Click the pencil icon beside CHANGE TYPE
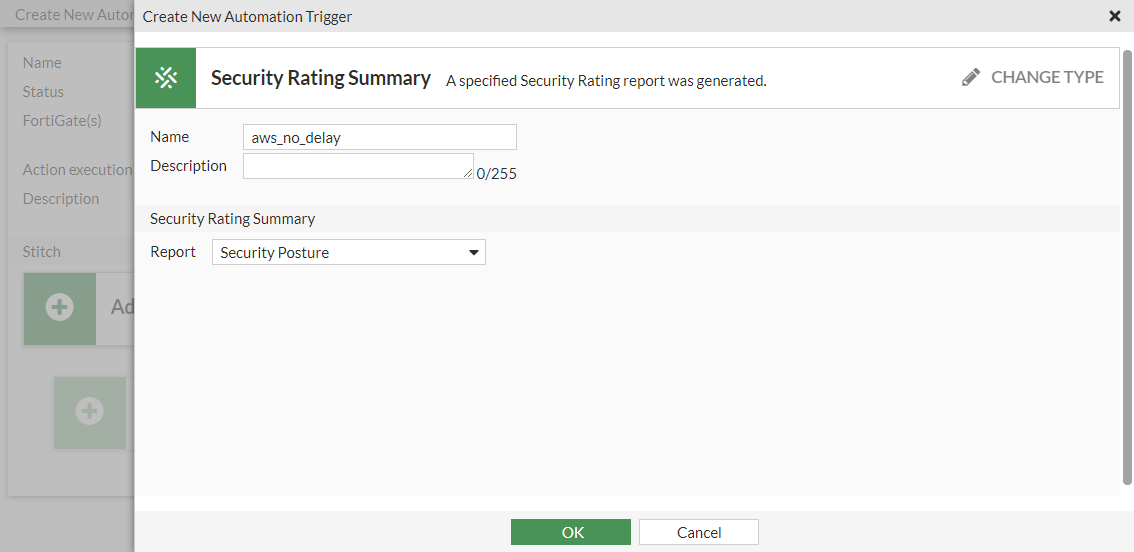 971,77
